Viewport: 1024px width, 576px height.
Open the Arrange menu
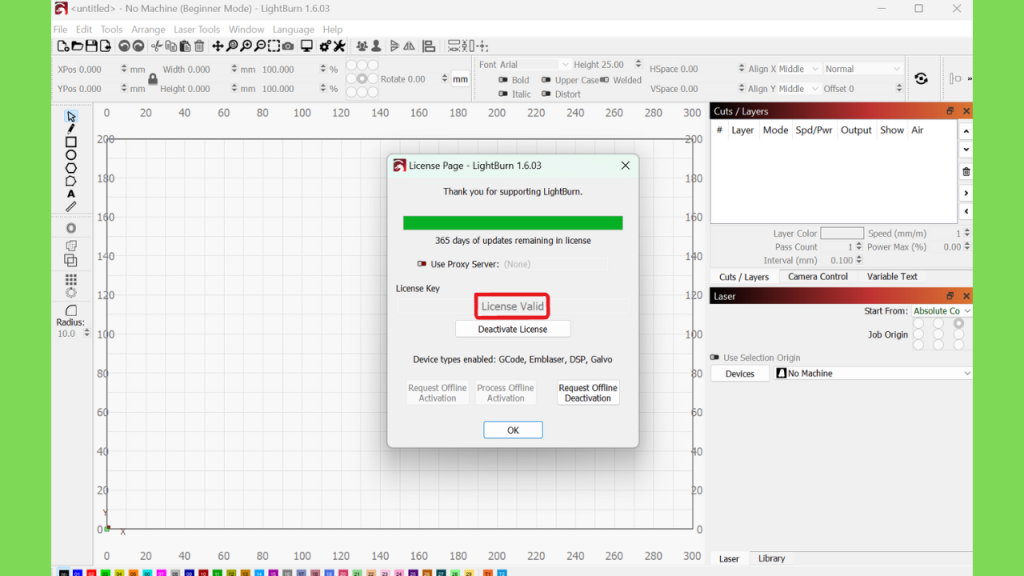pyautogui.click(x=148, y=29)
